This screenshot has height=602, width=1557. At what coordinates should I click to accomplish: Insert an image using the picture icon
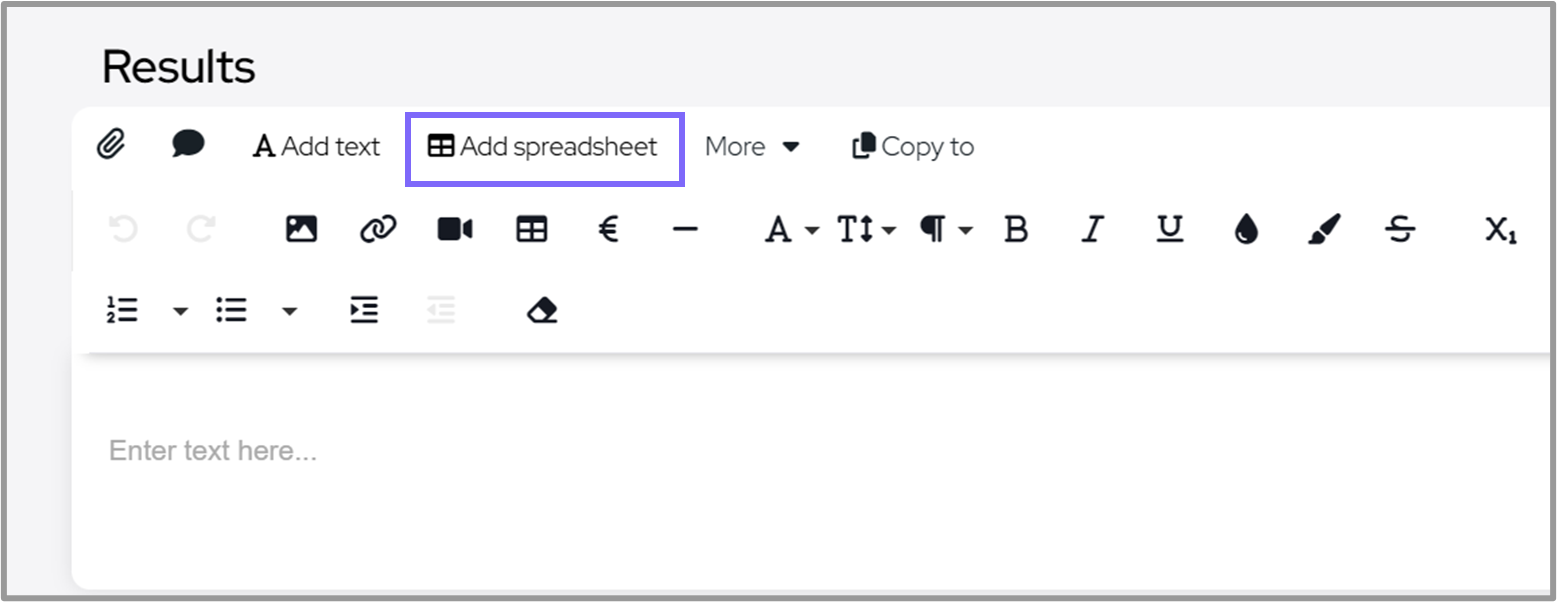tap(301, 230)
